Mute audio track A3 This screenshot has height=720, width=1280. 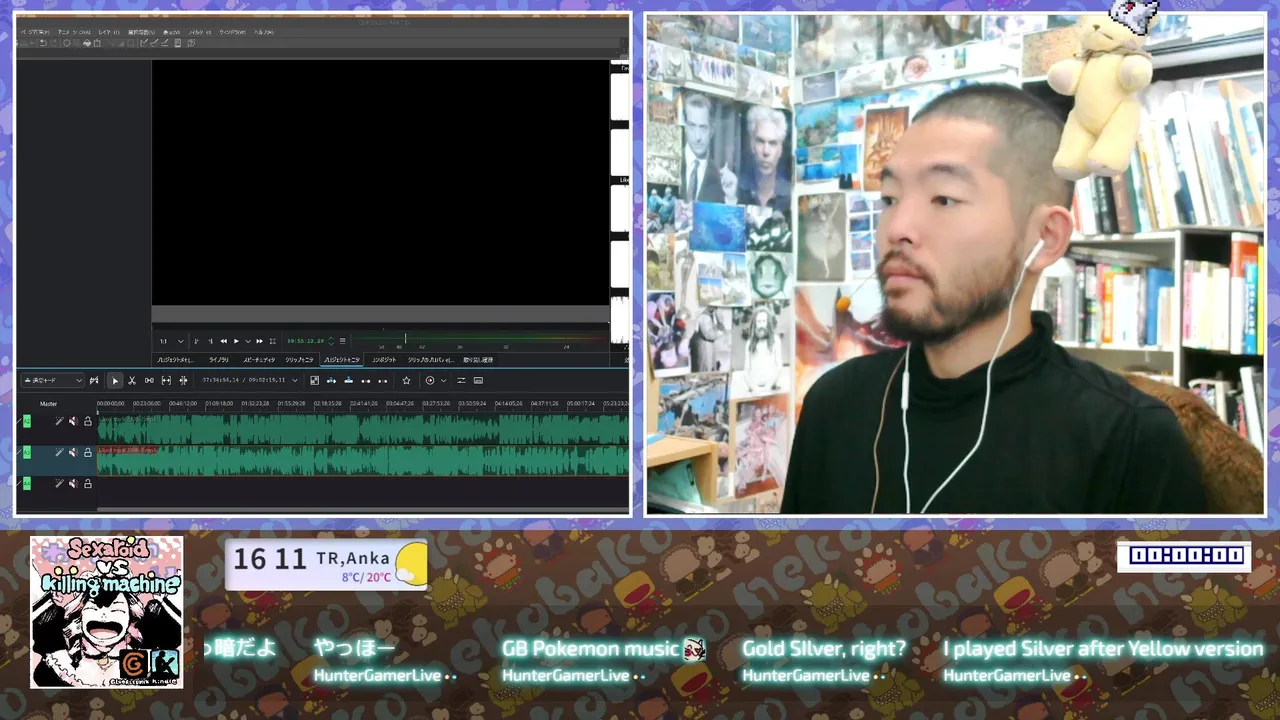(x=73, y=452)
